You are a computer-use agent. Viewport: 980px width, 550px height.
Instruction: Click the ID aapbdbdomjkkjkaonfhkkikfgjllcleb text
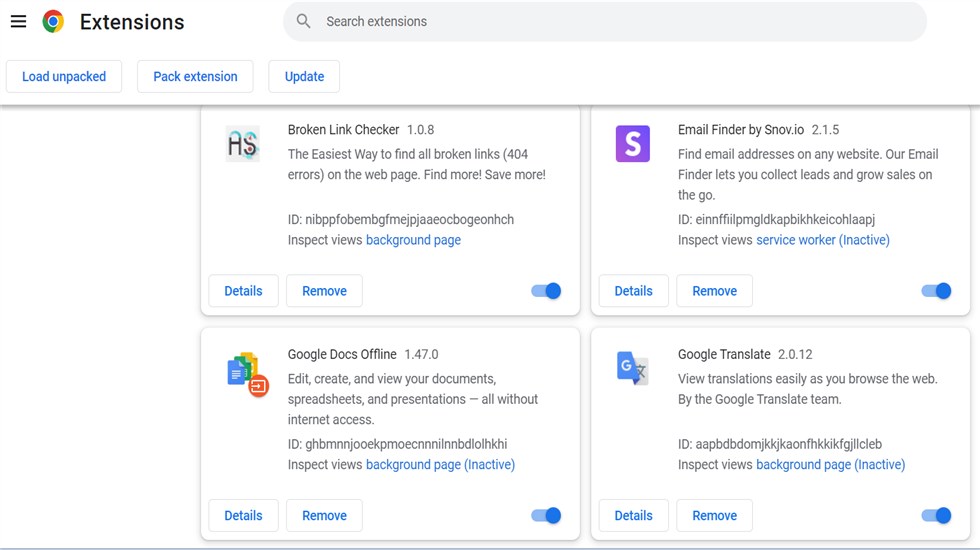[780, 444]
